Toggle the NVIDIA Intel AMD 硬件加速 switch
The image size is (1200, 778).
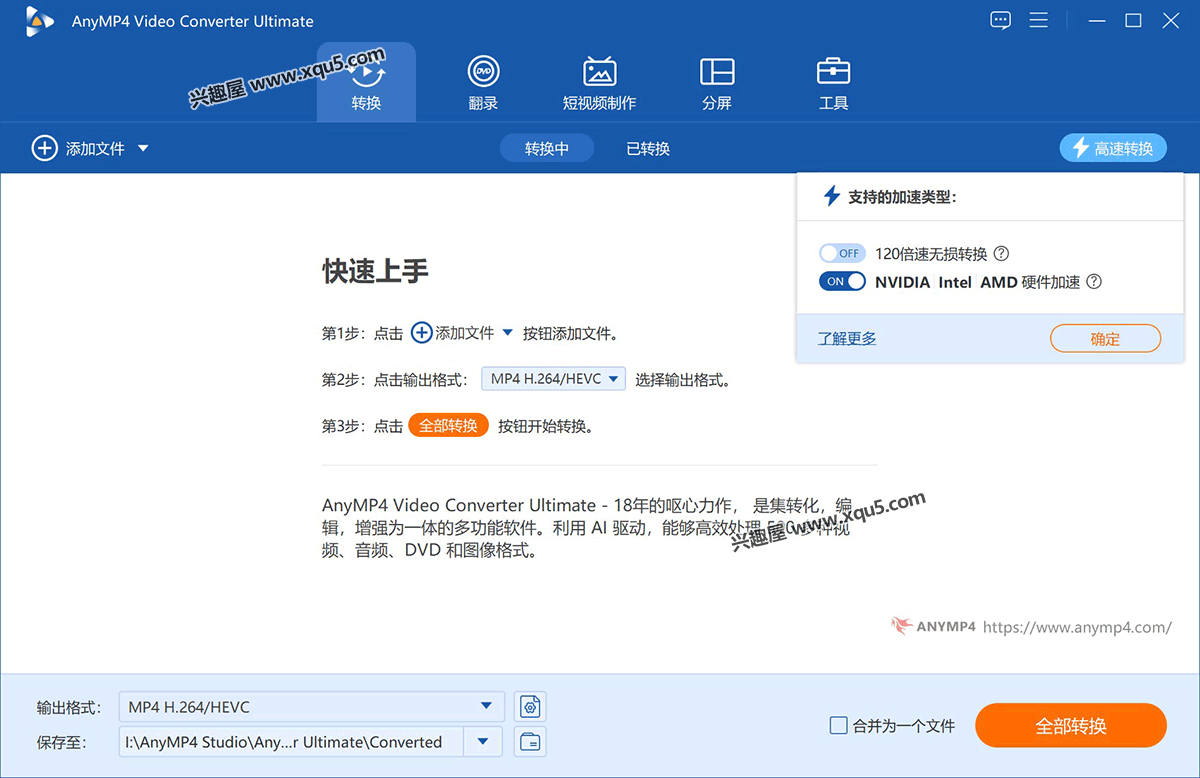(842, 281)
